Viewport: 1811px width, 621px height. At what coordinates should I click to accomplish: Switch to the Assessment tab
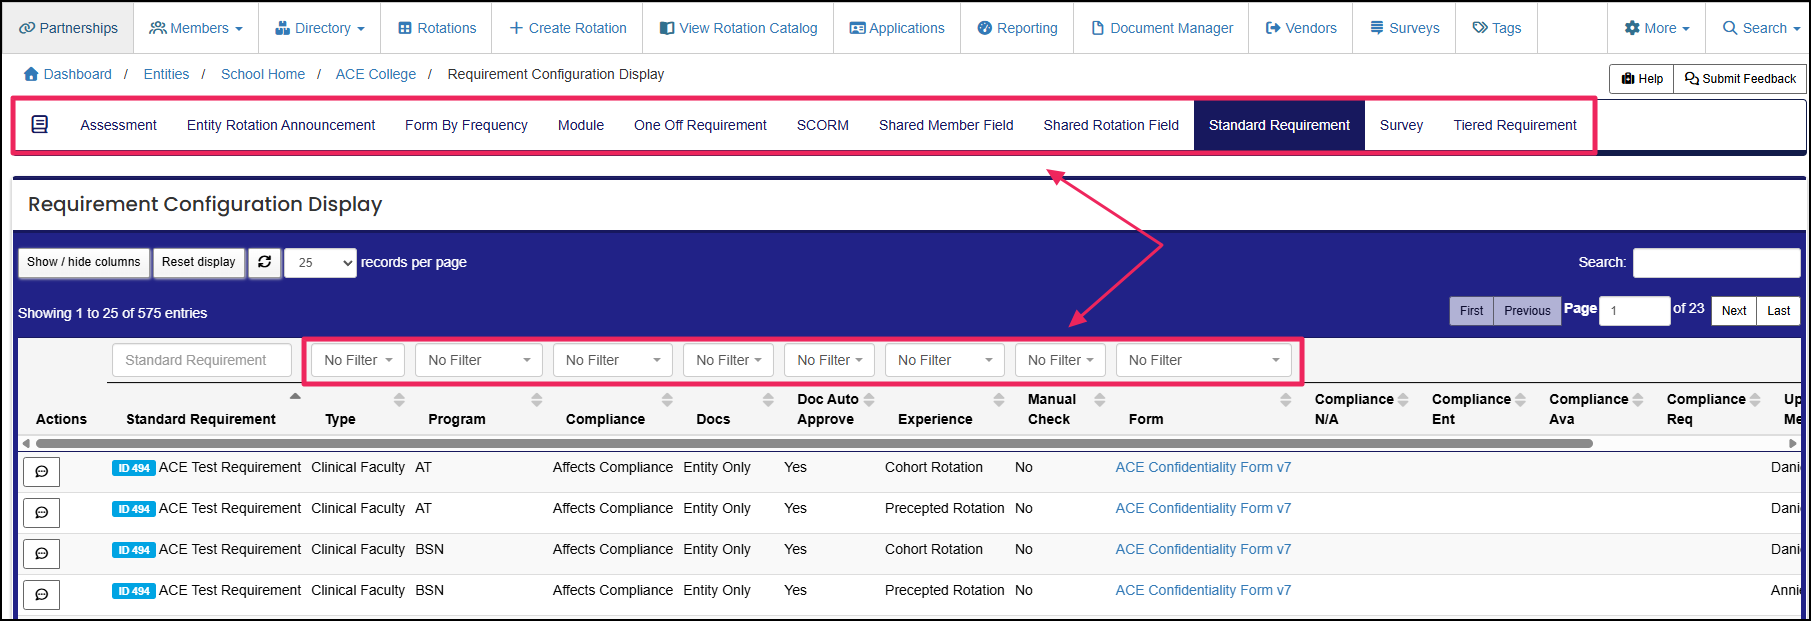pyautogui.click(x=118, y=125)
